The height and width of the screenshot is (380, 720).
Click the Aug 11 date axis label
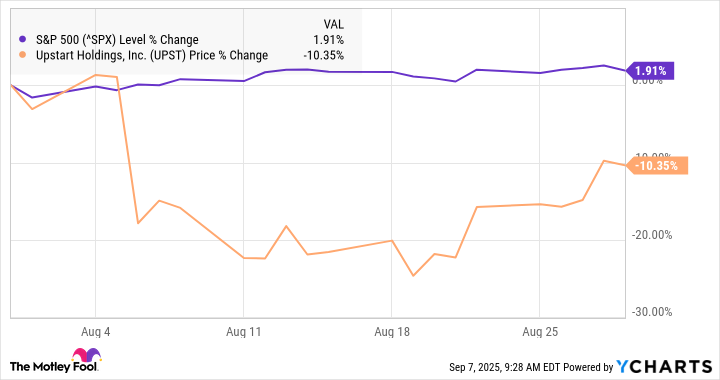coord(243,332)
